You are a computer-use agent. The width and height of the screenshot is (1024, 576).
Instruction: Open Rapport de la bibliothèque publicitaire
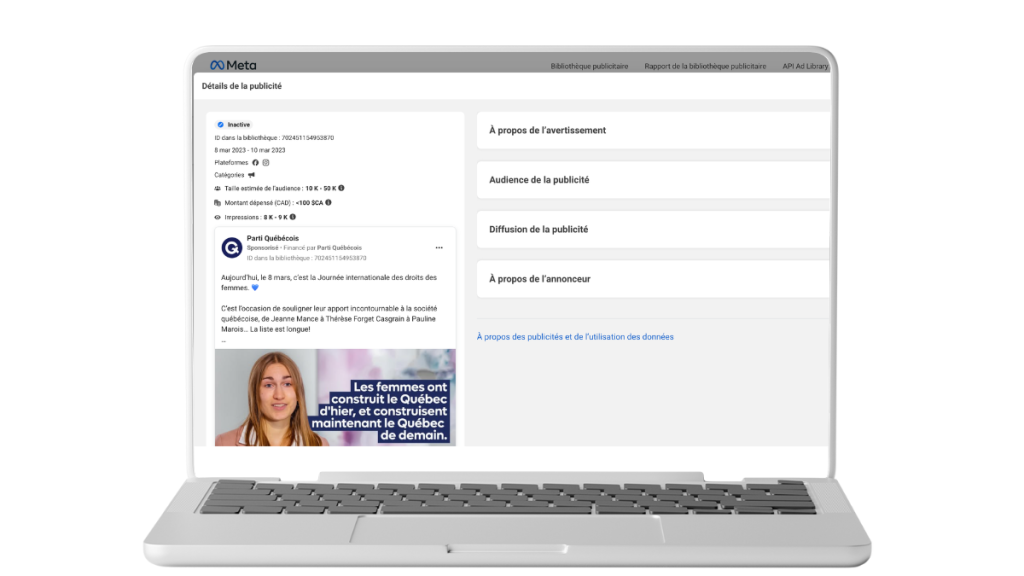click(x=705, y=66)
